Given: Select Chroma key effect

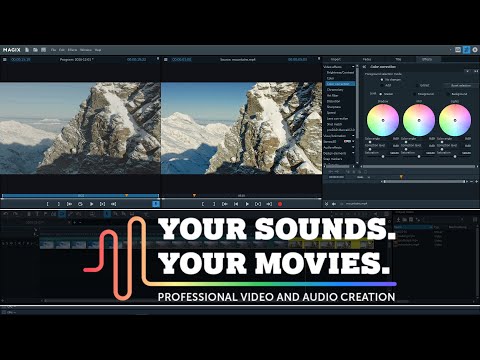Looking at the screenshot, I should tap(335, 90).
